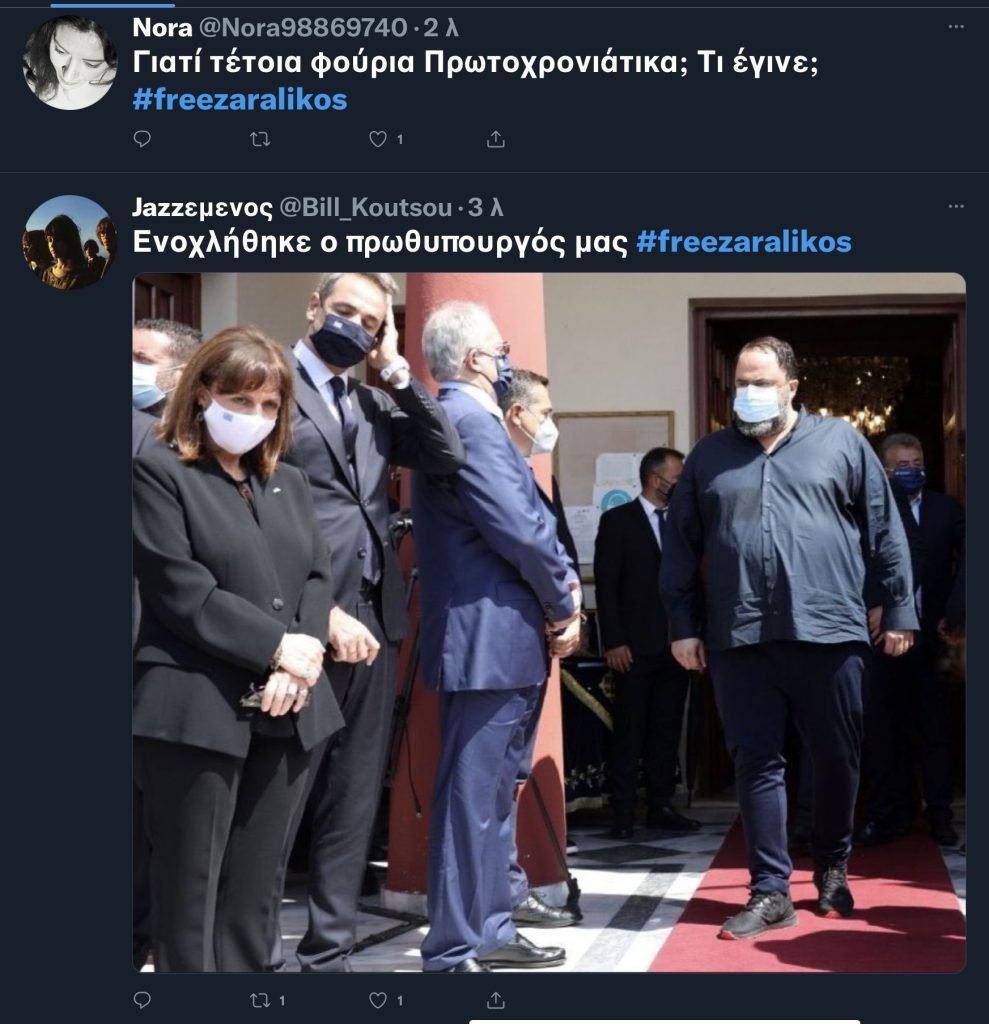The image size is (989, 1024).
Task: Like Nora's tweet about Πρωτοχρονιάτικα
Action: coord(378,138)
